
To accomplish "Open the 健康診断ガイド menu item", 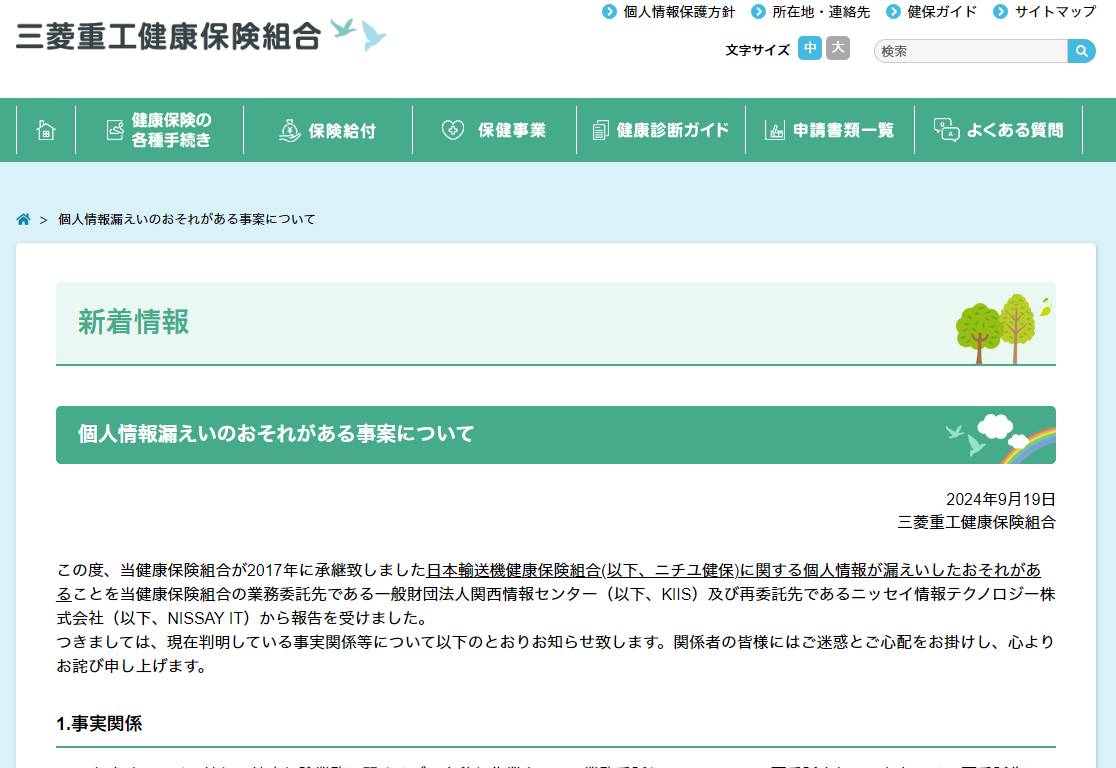I will [x=661, y=130].
